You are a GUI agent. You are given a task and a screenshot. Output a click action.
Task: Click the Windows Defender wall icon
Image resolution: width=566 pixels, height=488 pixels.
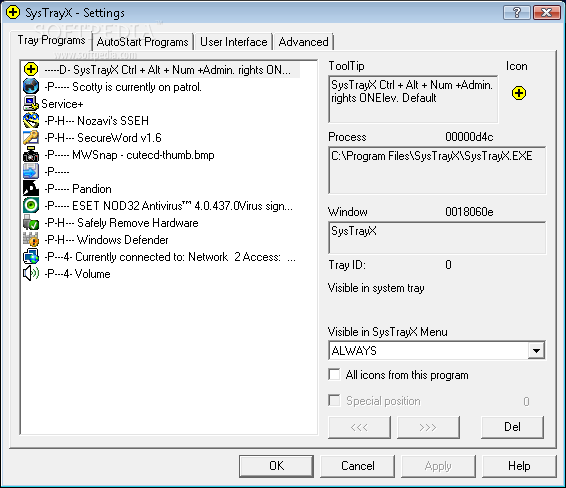[x=31, y=240]
